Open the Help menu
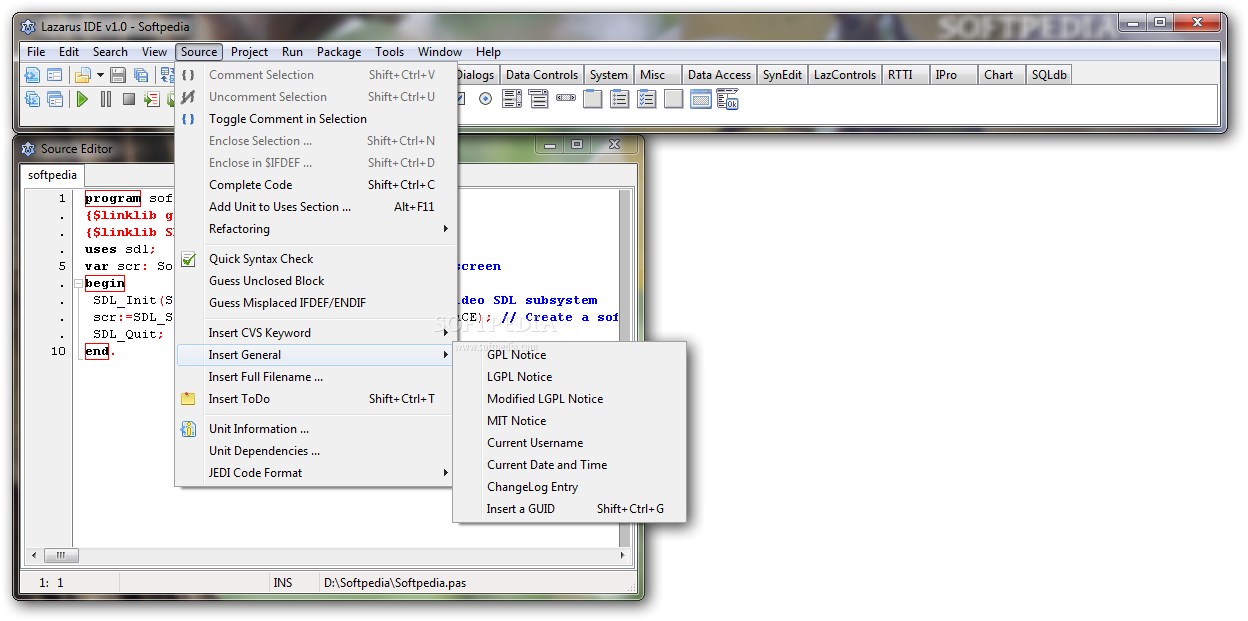1248x621 pixels. tap(488, 52)
